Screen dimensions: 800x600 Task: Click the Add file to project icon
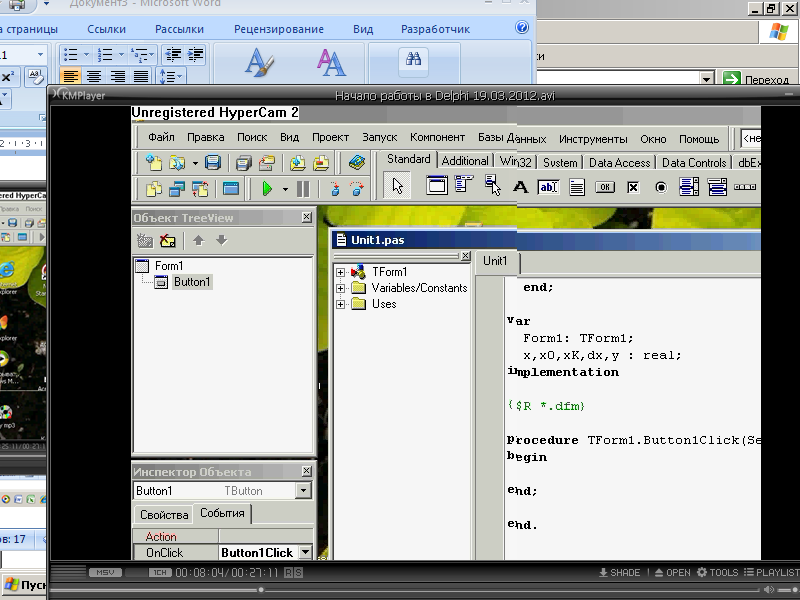(x=297, y=163)
